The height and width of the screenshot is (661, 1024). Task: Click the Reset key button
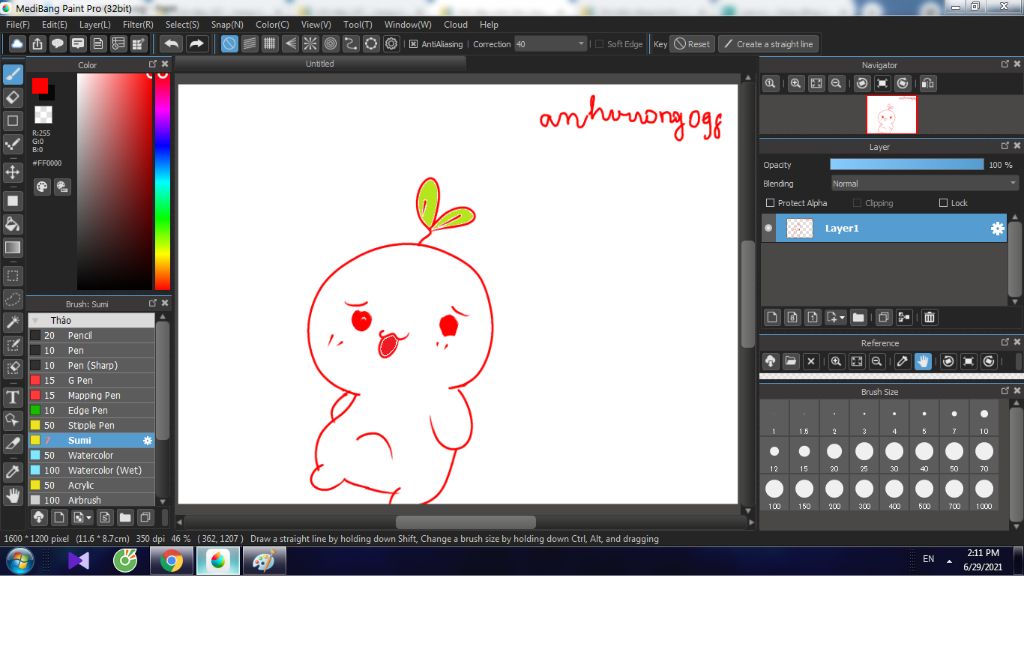coord(692,44)
